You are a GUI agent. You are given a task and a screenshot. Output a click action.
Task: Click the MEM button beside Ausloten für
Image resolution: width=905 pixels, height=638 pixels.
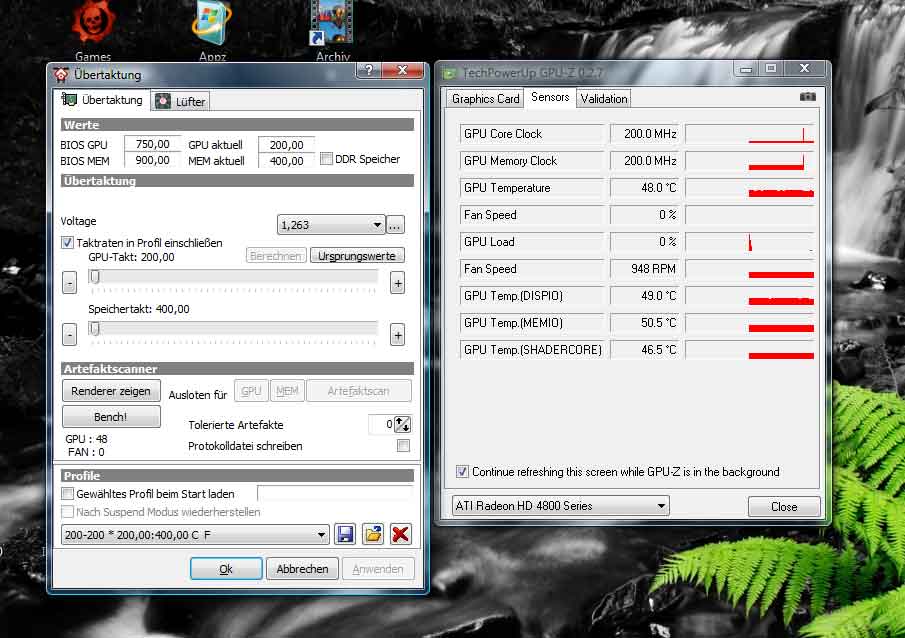(287, 391)
